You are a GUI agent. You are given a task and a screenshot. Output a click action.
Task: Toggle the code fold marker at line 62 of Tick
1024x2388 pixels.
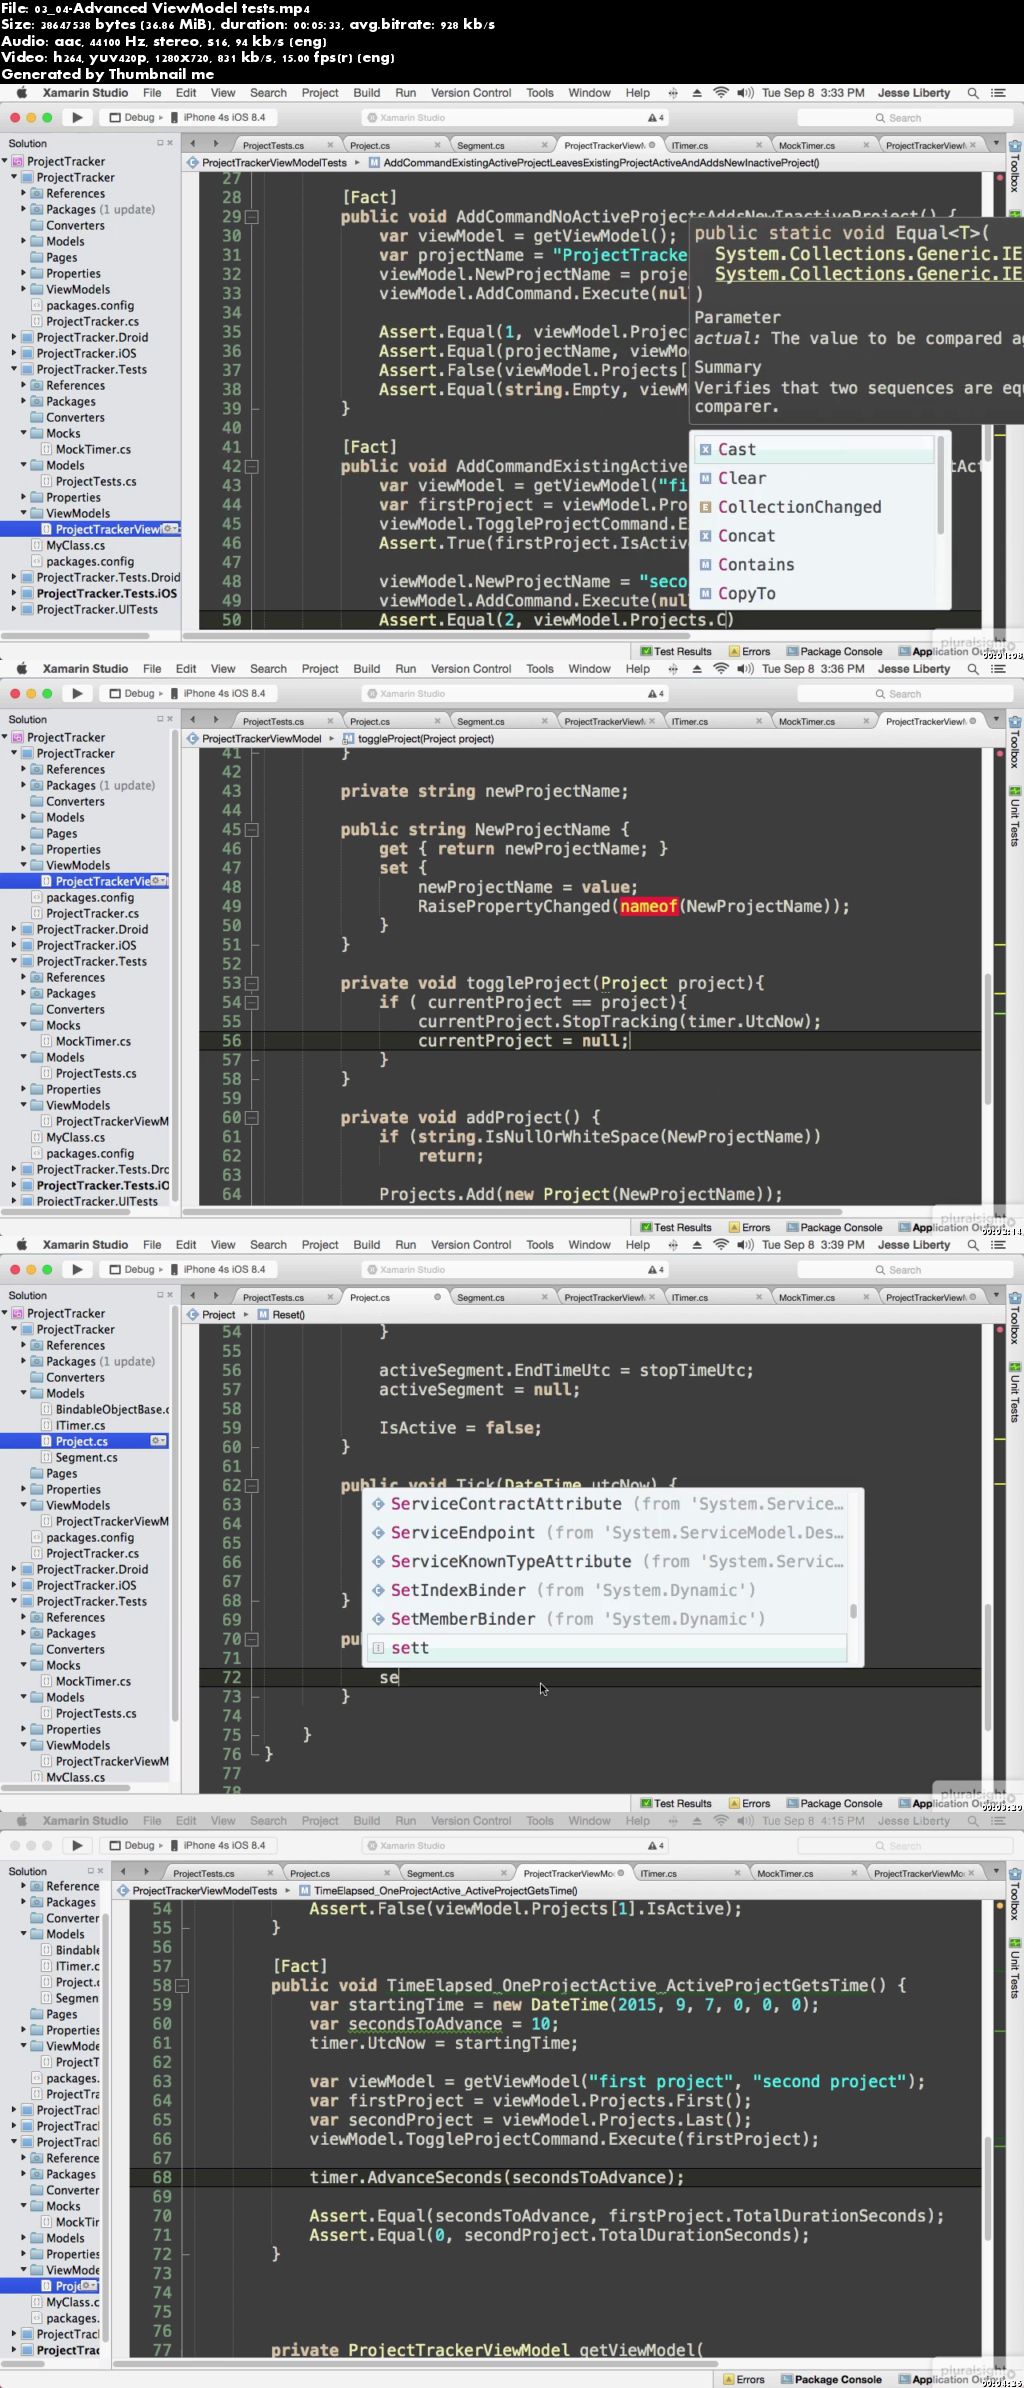tap(252, 1486)
